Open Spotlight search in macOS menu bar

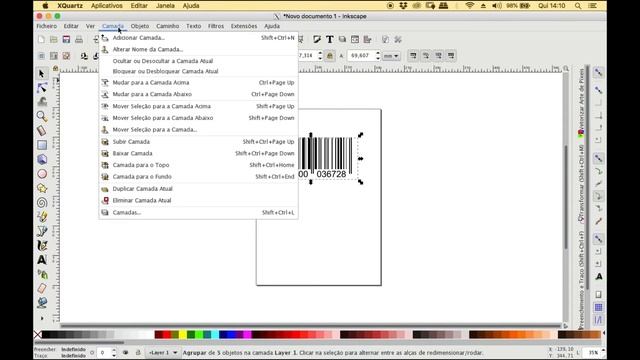coord(578,6)
